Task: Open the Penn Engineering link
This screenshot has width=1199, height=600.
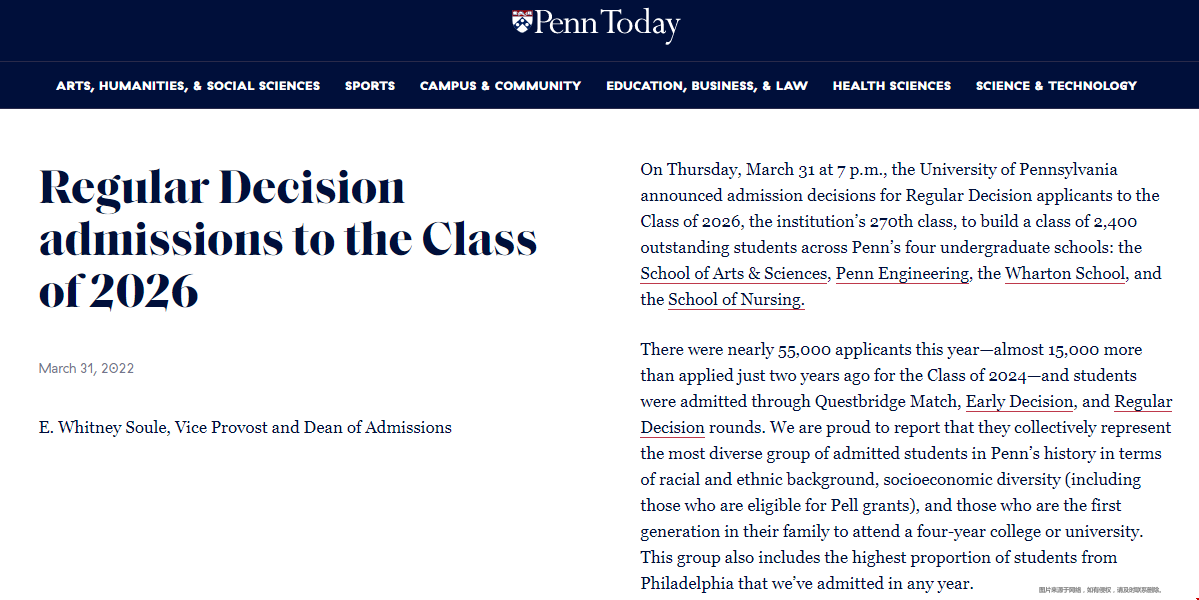Action: [902, 274]
